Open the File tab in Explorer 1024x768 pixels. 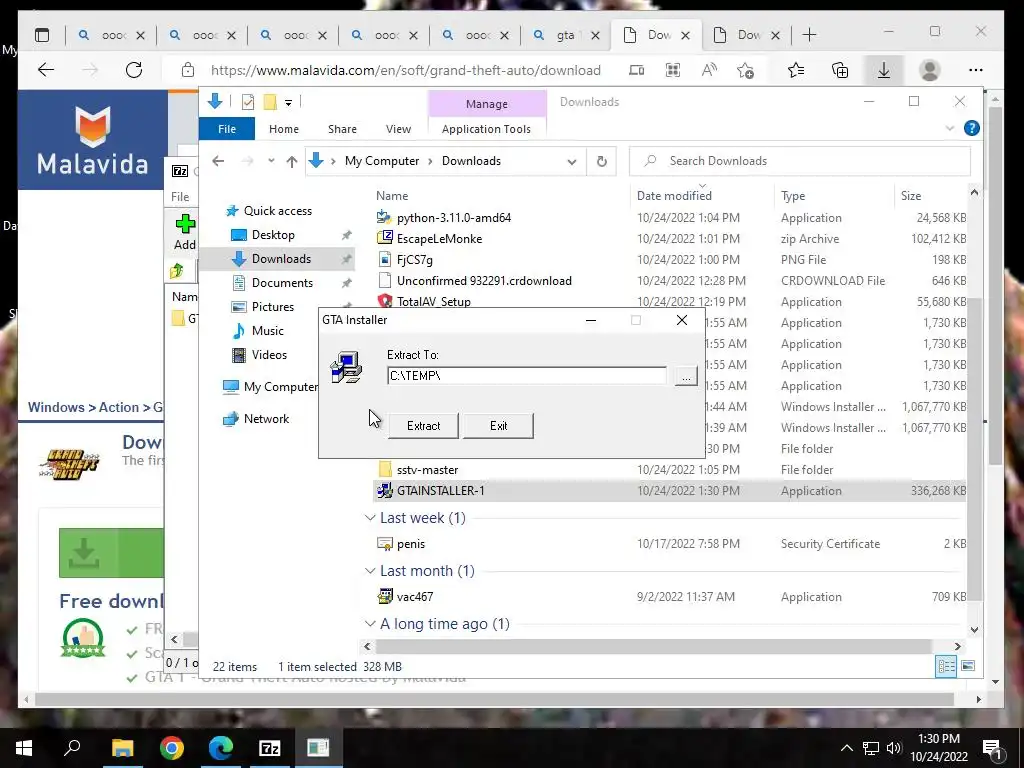click(227, 129)
